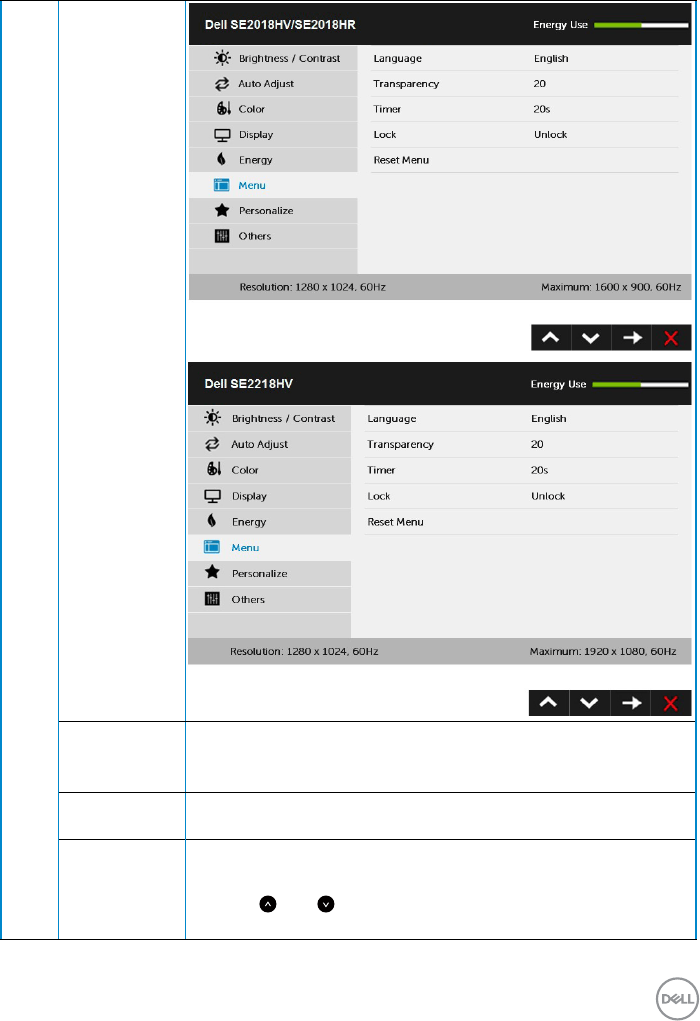Click down arrow button under SE2218HV menu
The height and width of the screenshot is (1021, 700).
[x=589, y=703]
